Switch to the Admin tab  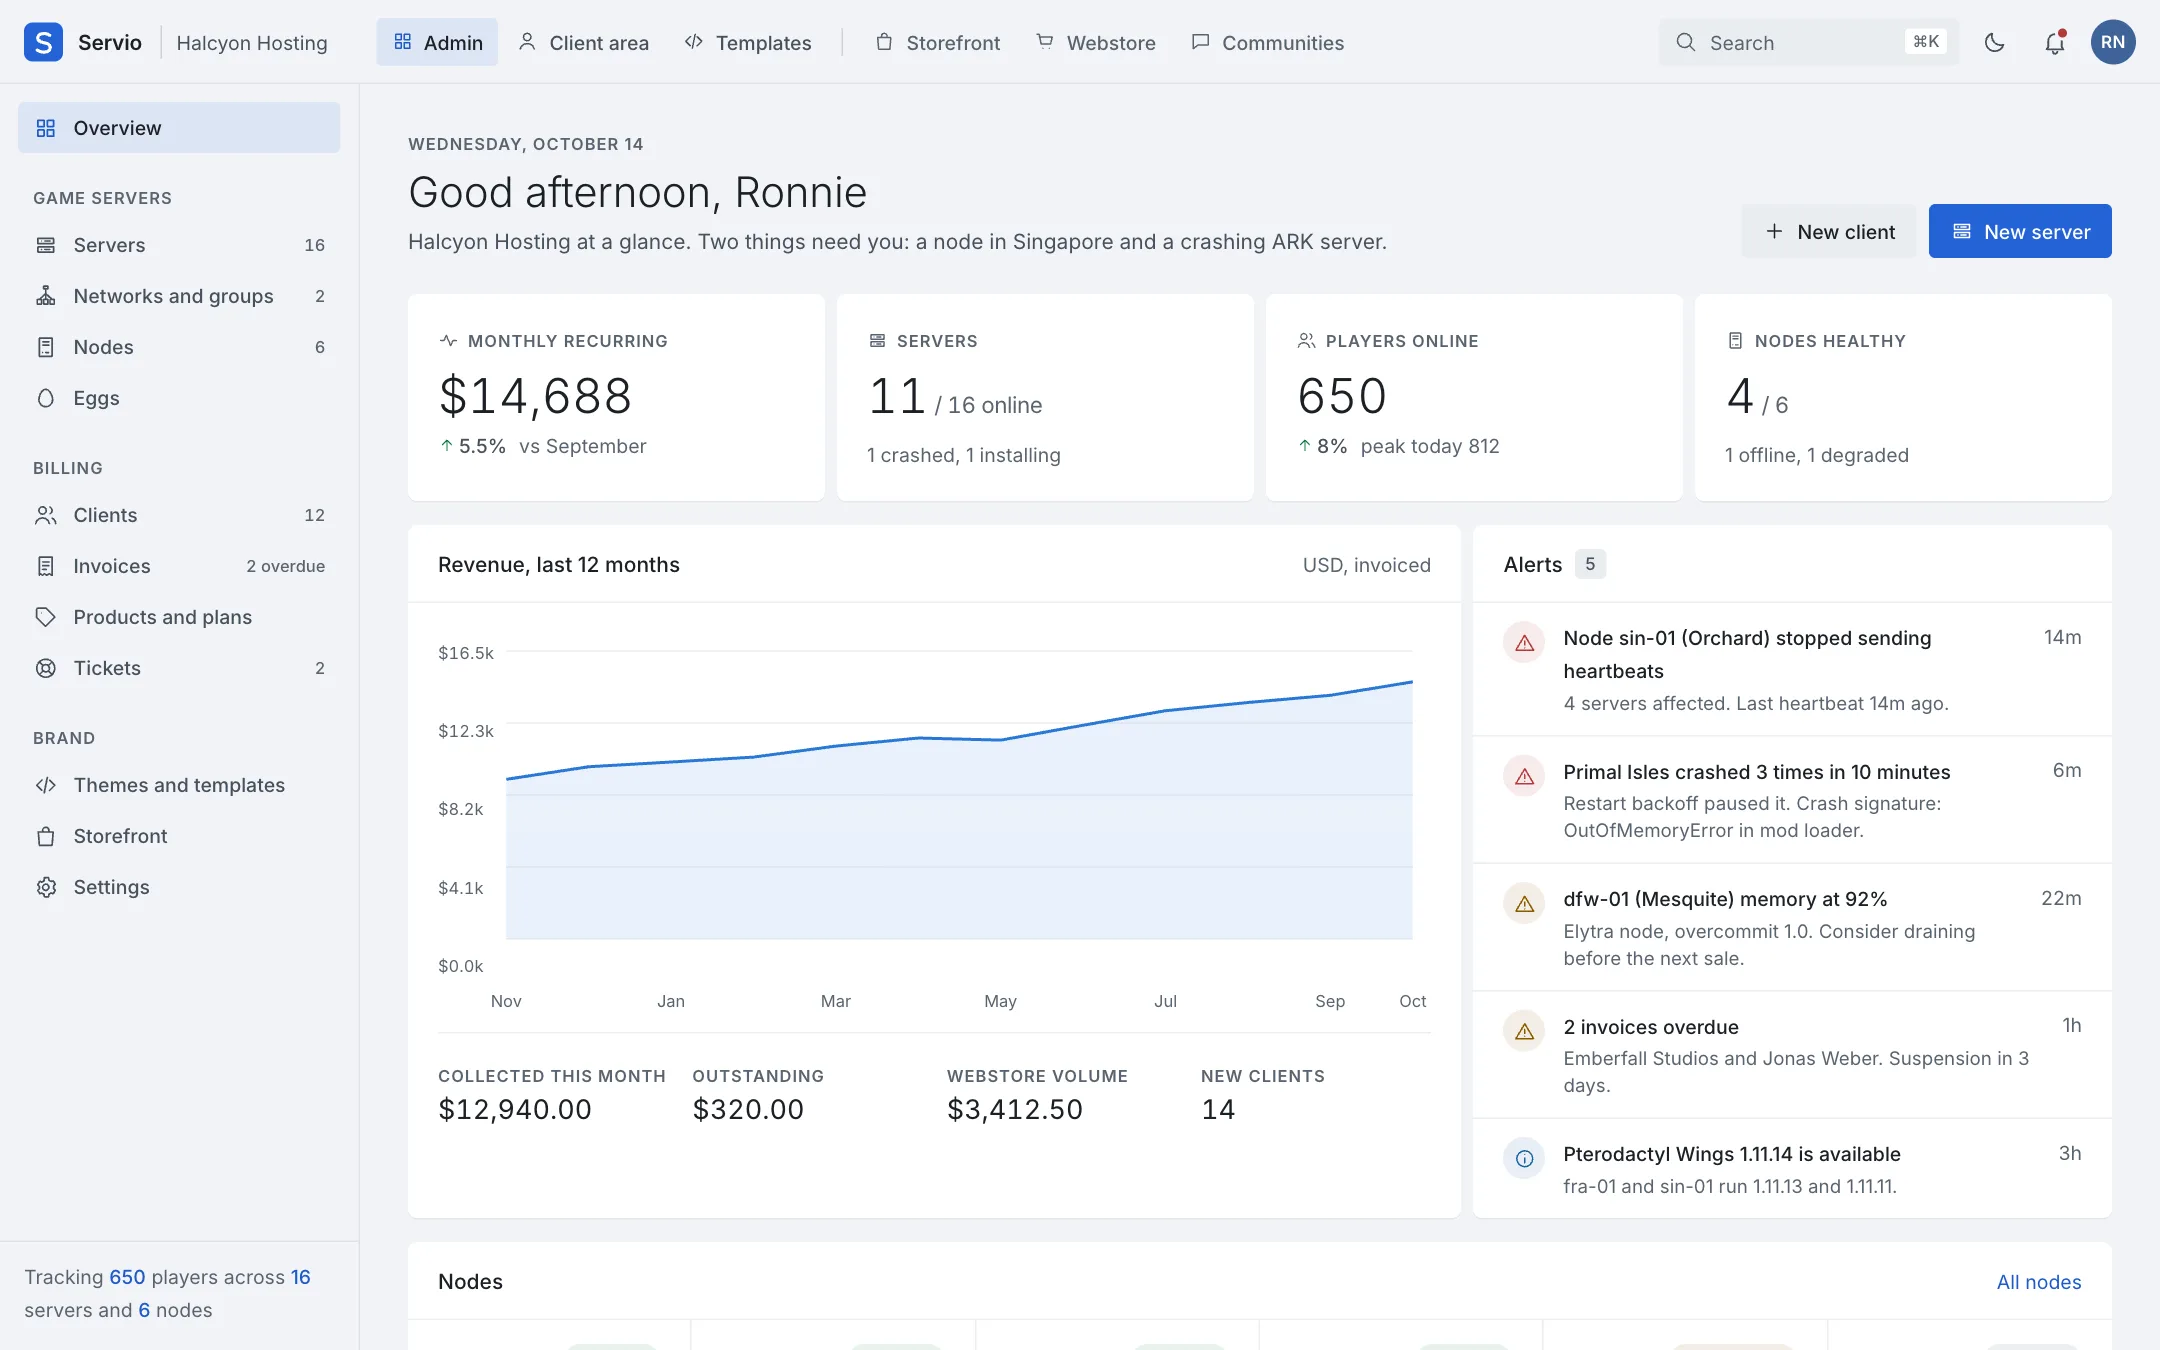point(437,42)
